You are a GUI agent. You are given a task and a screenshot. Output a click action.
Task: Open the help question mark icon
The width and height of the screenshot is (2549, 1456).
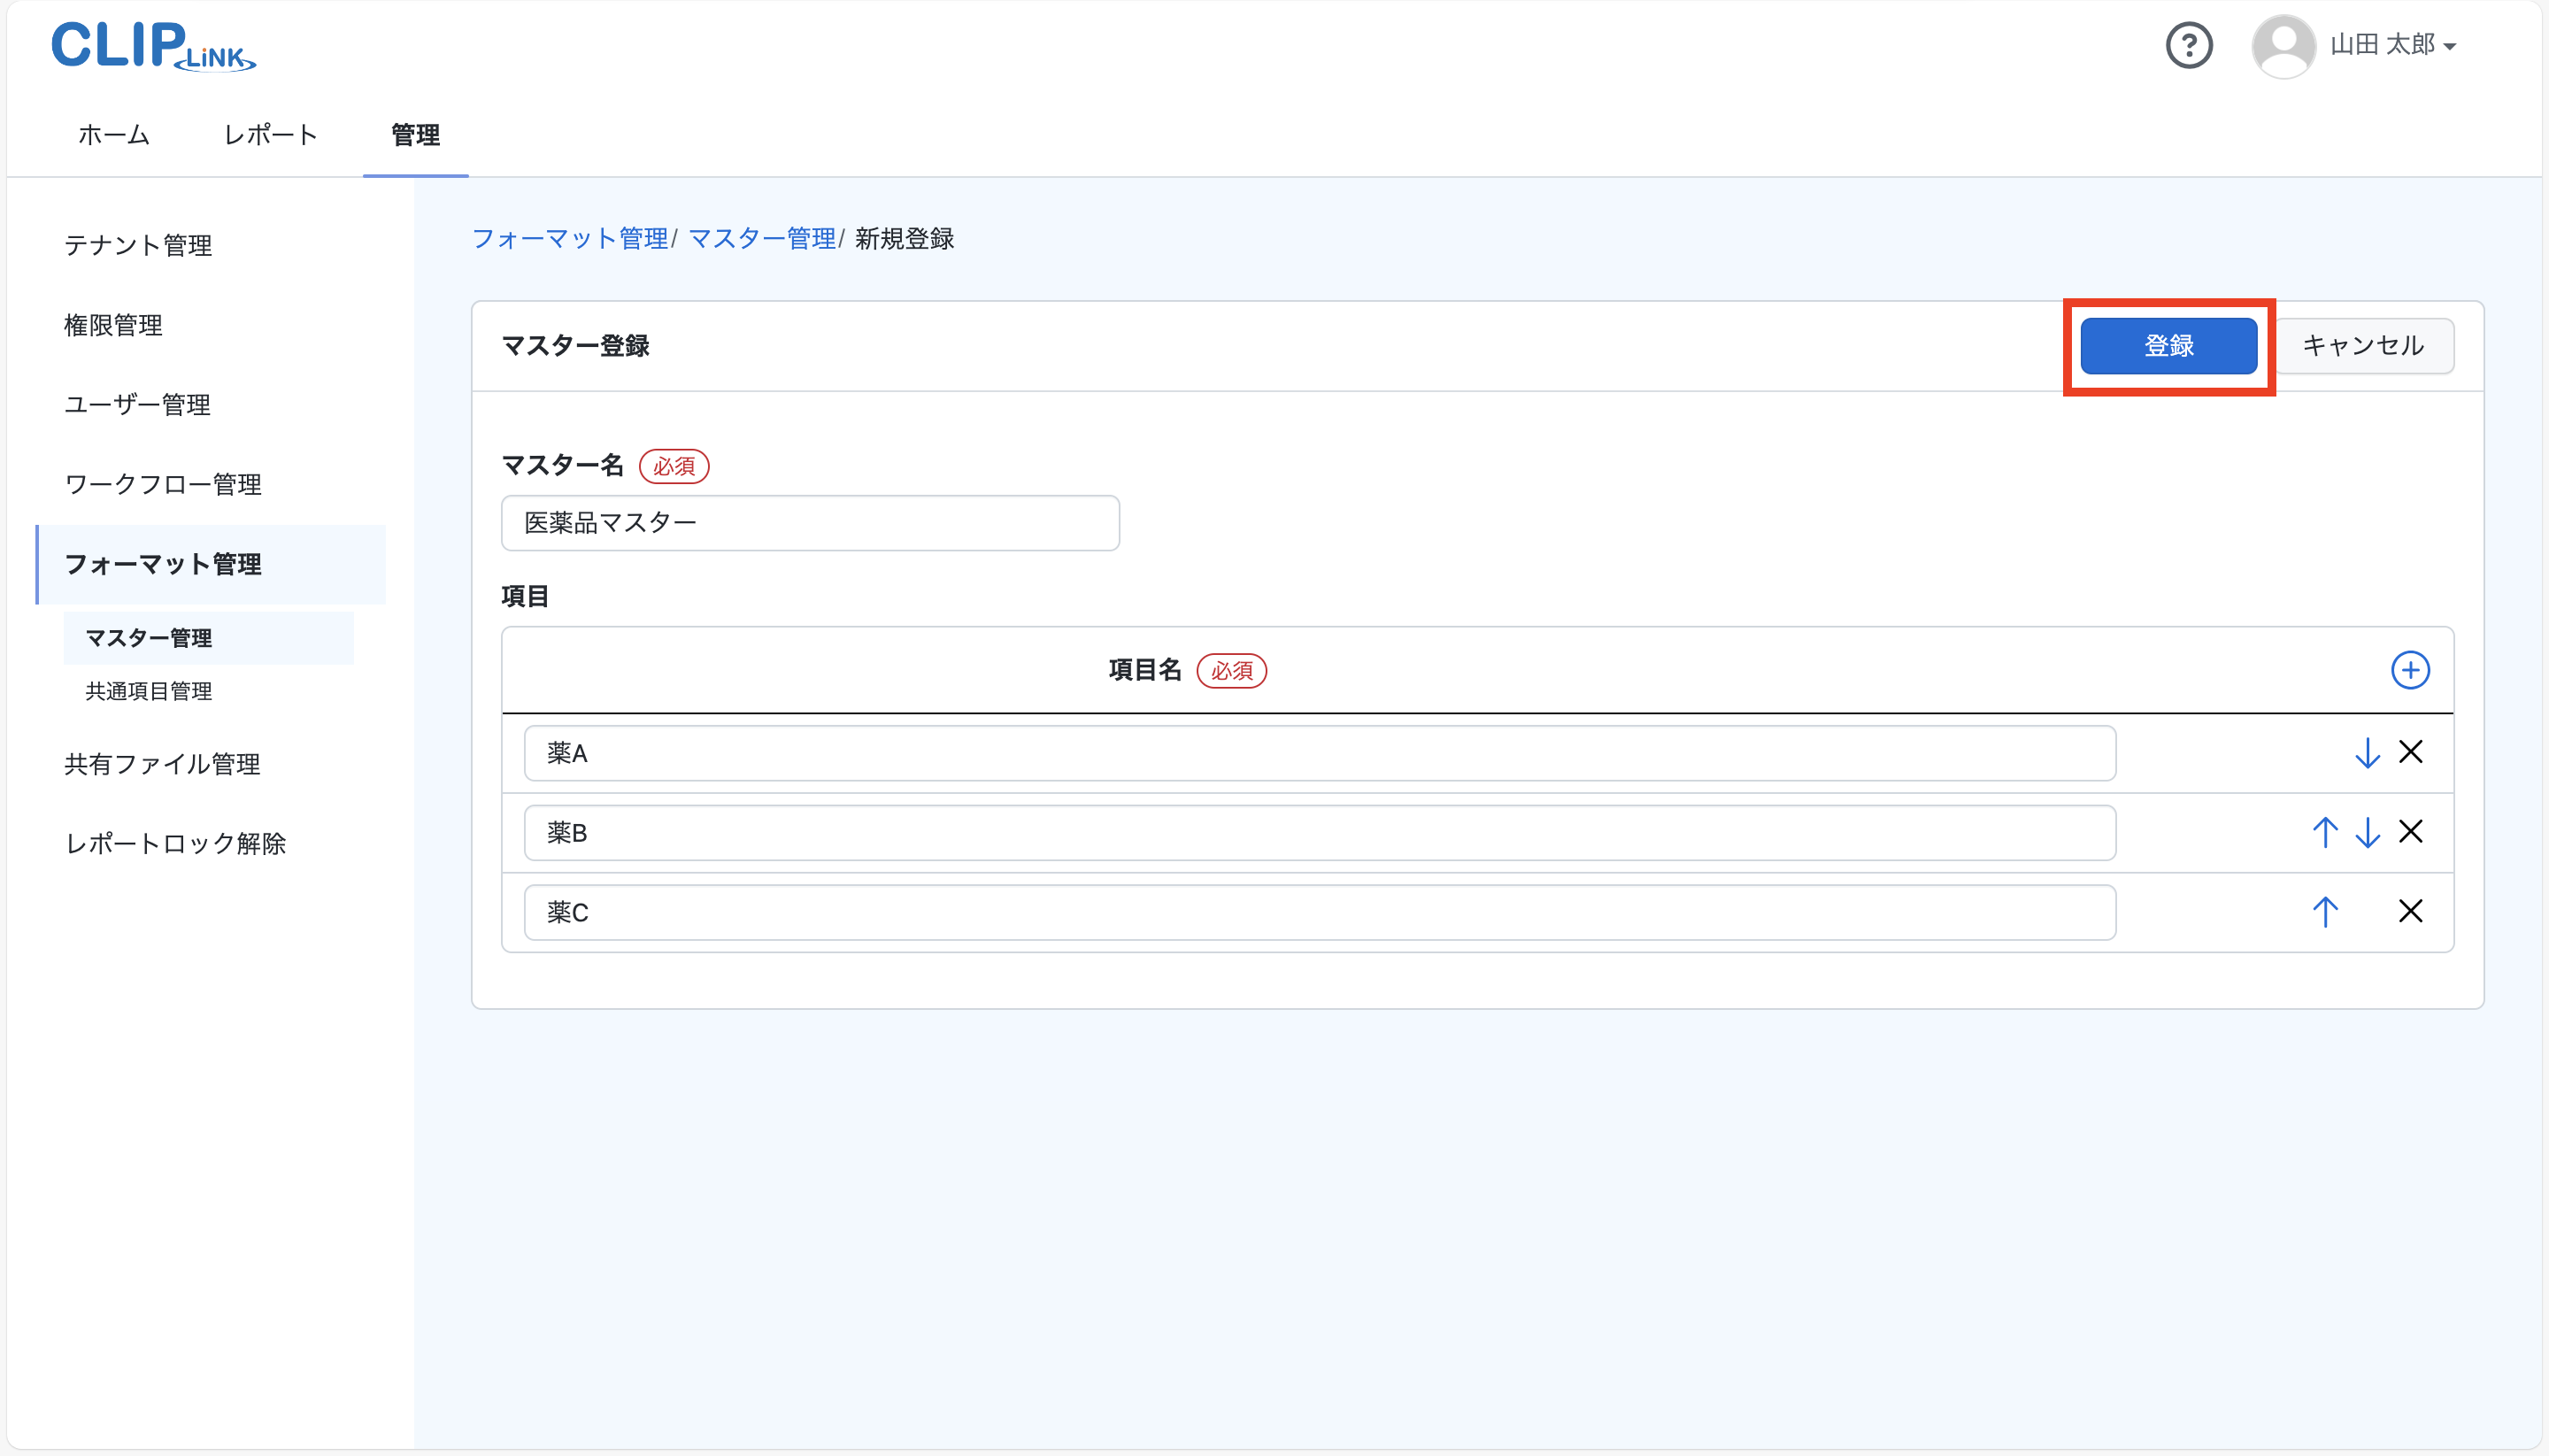2189,45
